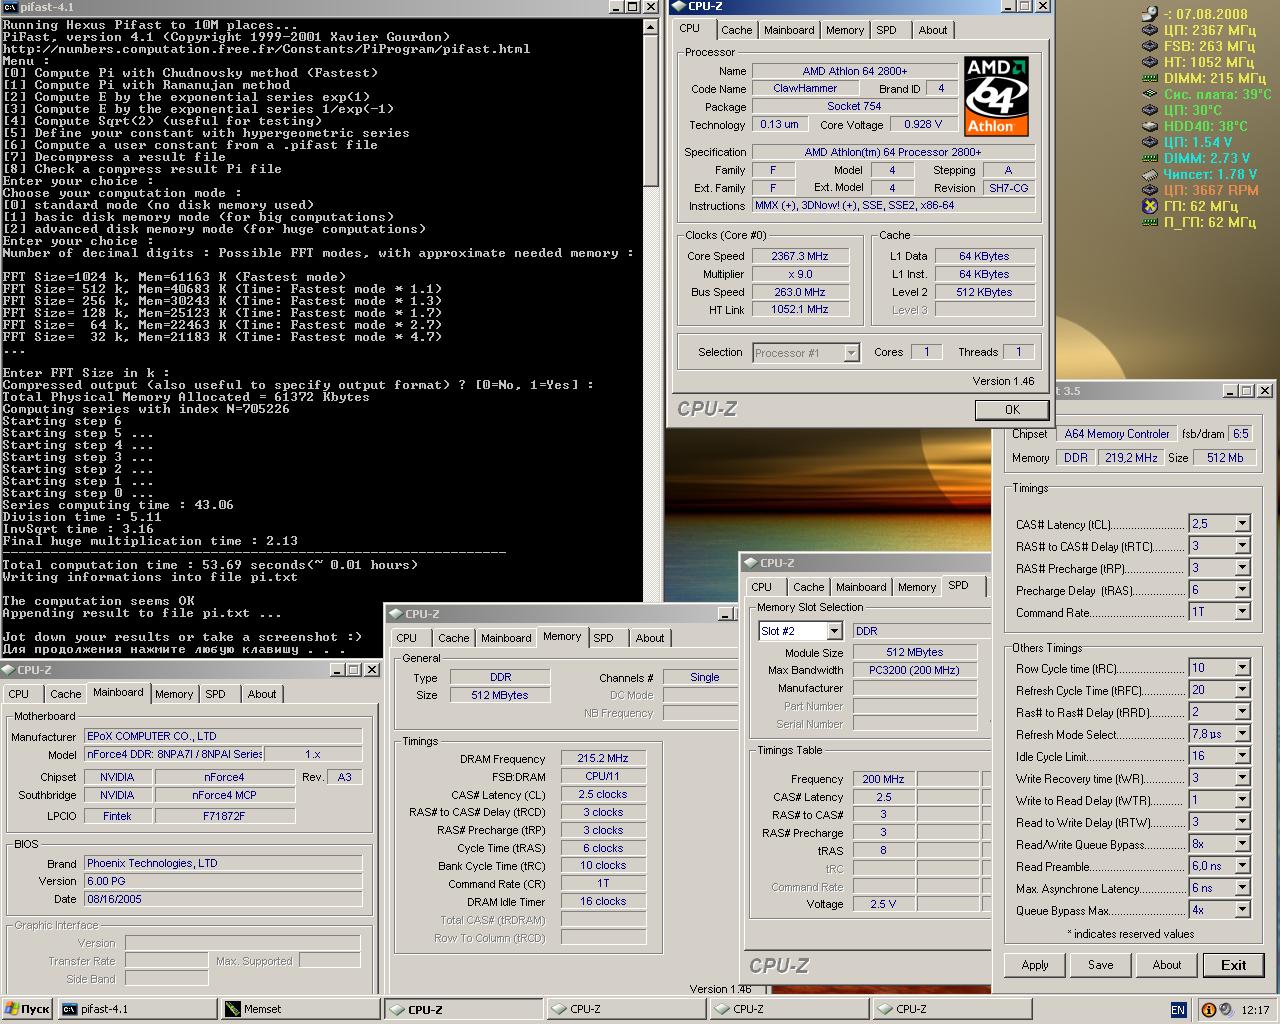Open Slot #2 selection dropdown in SPD

pos(834,631)
